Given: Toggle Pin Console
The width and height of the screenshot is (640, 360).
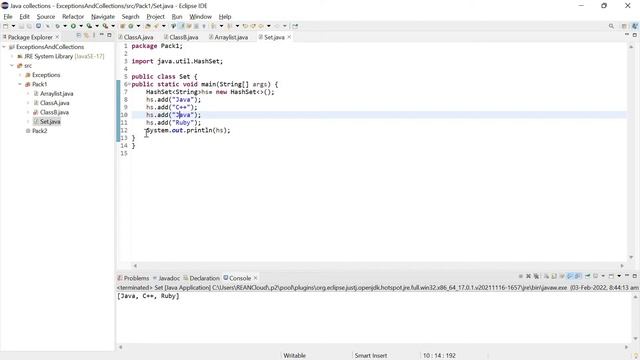Looking at the screenshot, I should [x=587, y=276].
